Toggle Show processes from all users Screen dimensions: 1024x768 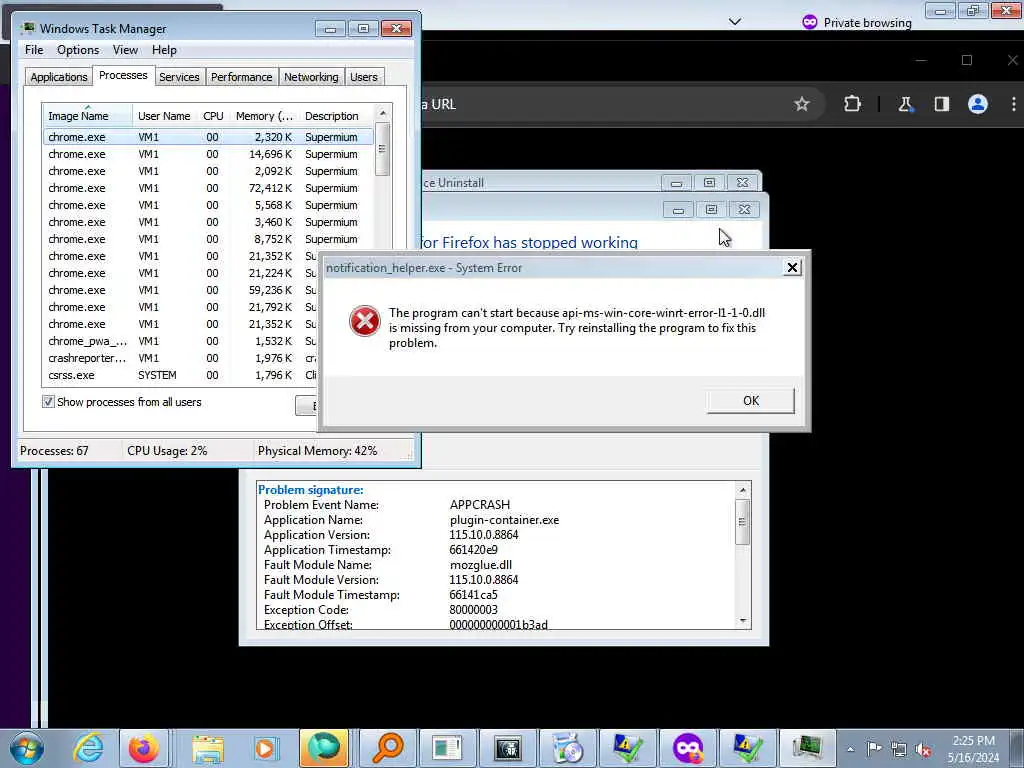click(x=48, y=402)
